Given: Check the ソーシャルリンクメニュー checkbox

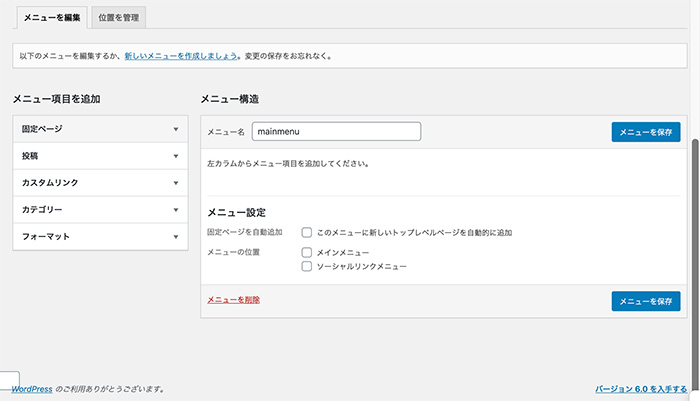Looking at the screenshot, I should [307, 267].
